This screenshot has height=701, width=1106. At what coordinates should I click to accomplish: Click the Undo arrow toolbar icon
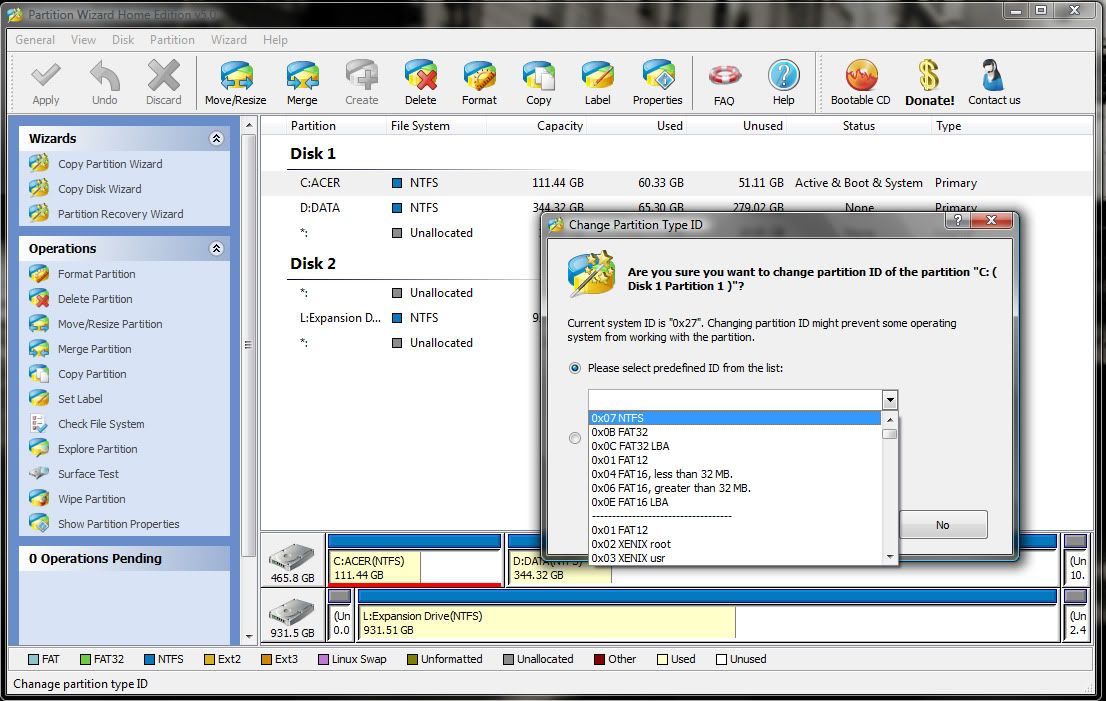pos(104,75)
